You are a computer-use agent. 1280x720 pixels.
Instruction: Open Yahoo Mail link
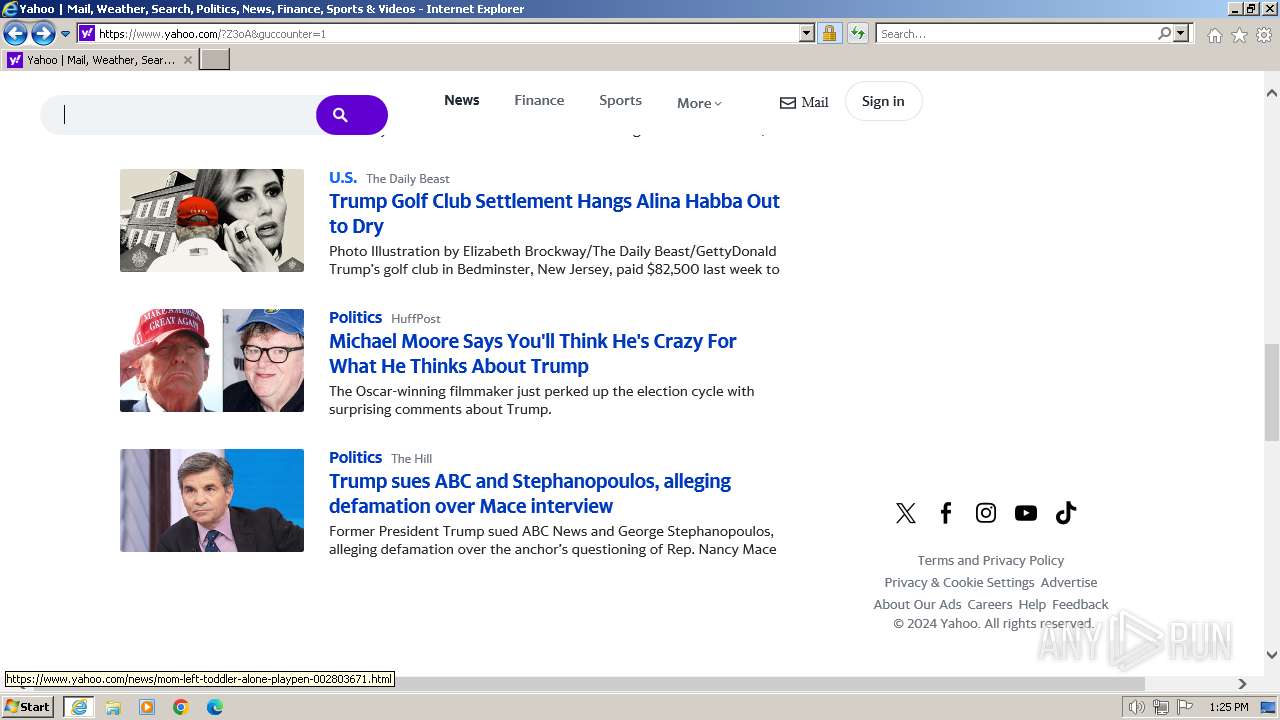(804, 102)
